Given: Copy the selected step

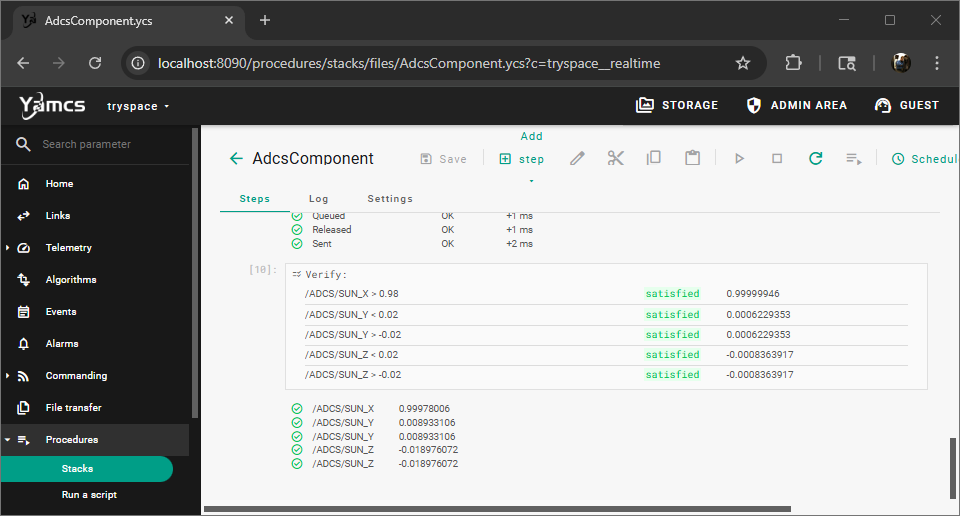Looking at the screenshot, I should 654,158.
